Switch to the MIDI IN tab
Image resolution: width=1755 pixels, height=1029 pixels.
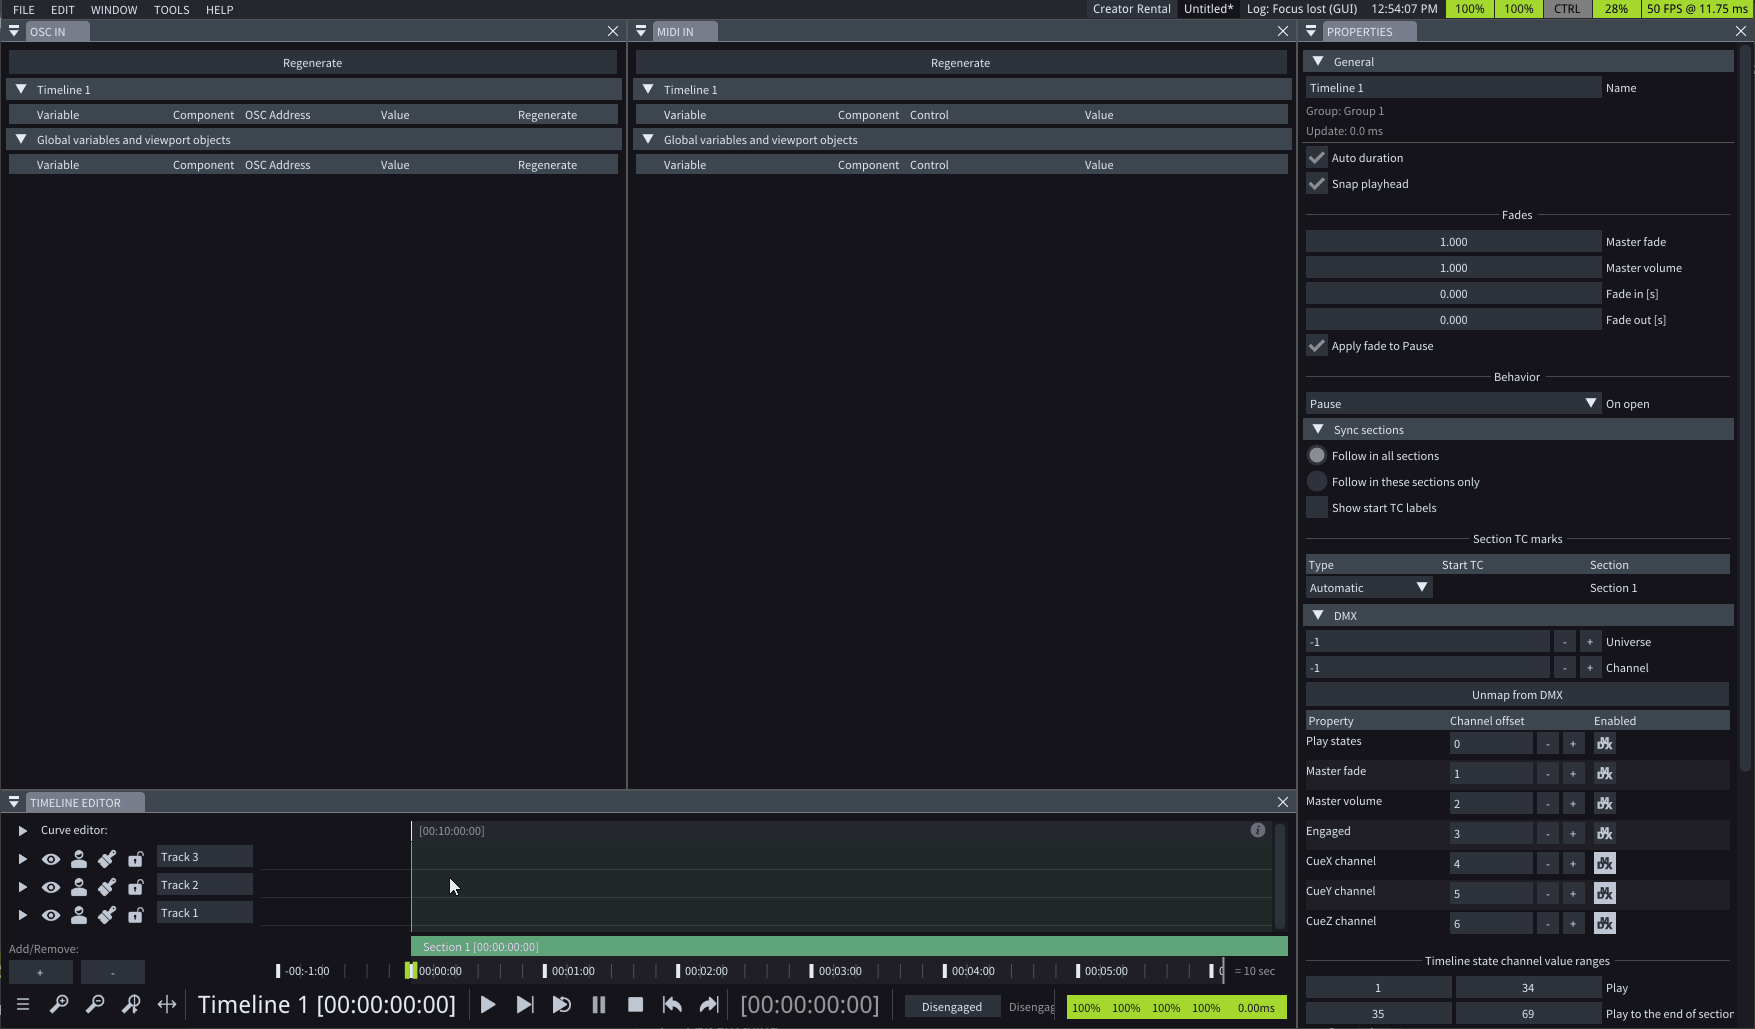click(675, 32)
